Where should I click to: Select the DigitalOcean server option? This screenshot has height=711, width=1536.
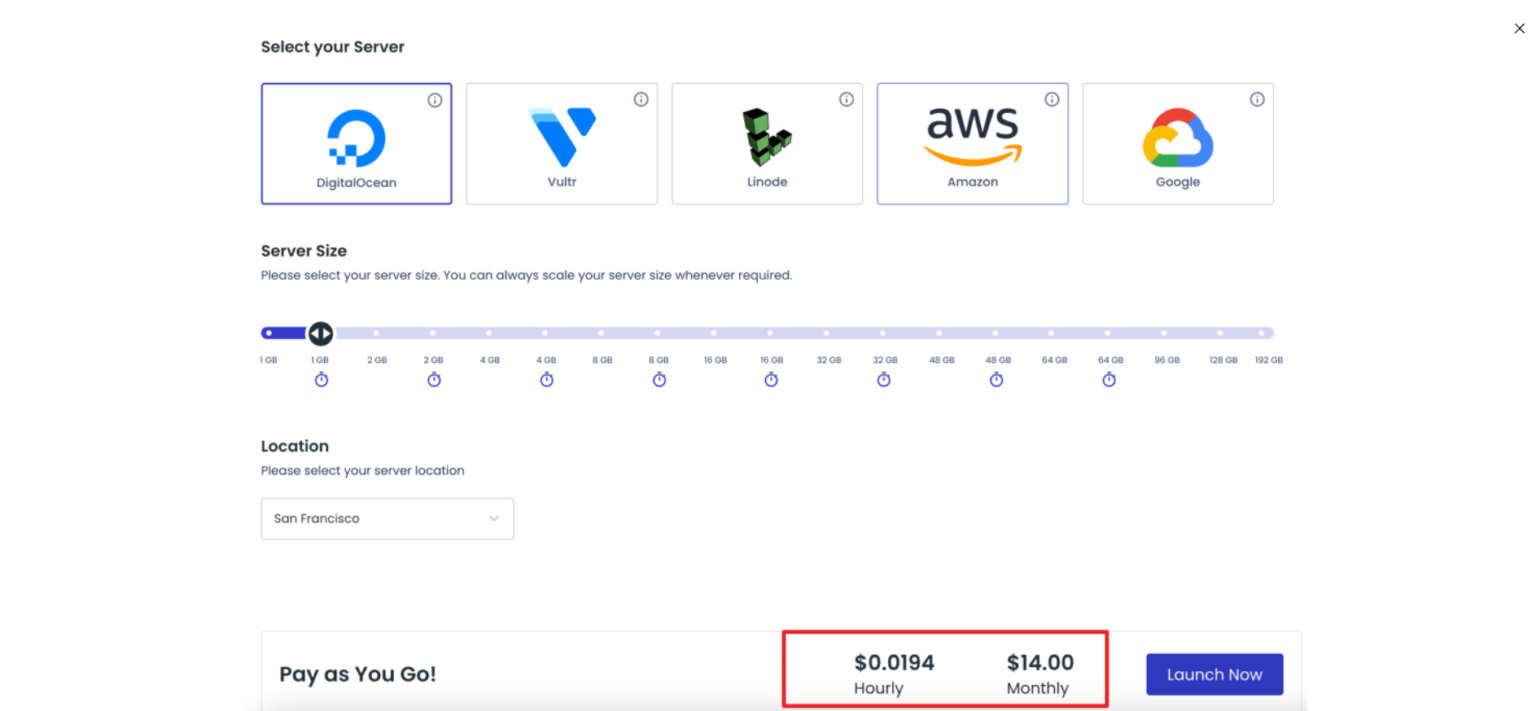pyautogui.click(x=356, y=144)
